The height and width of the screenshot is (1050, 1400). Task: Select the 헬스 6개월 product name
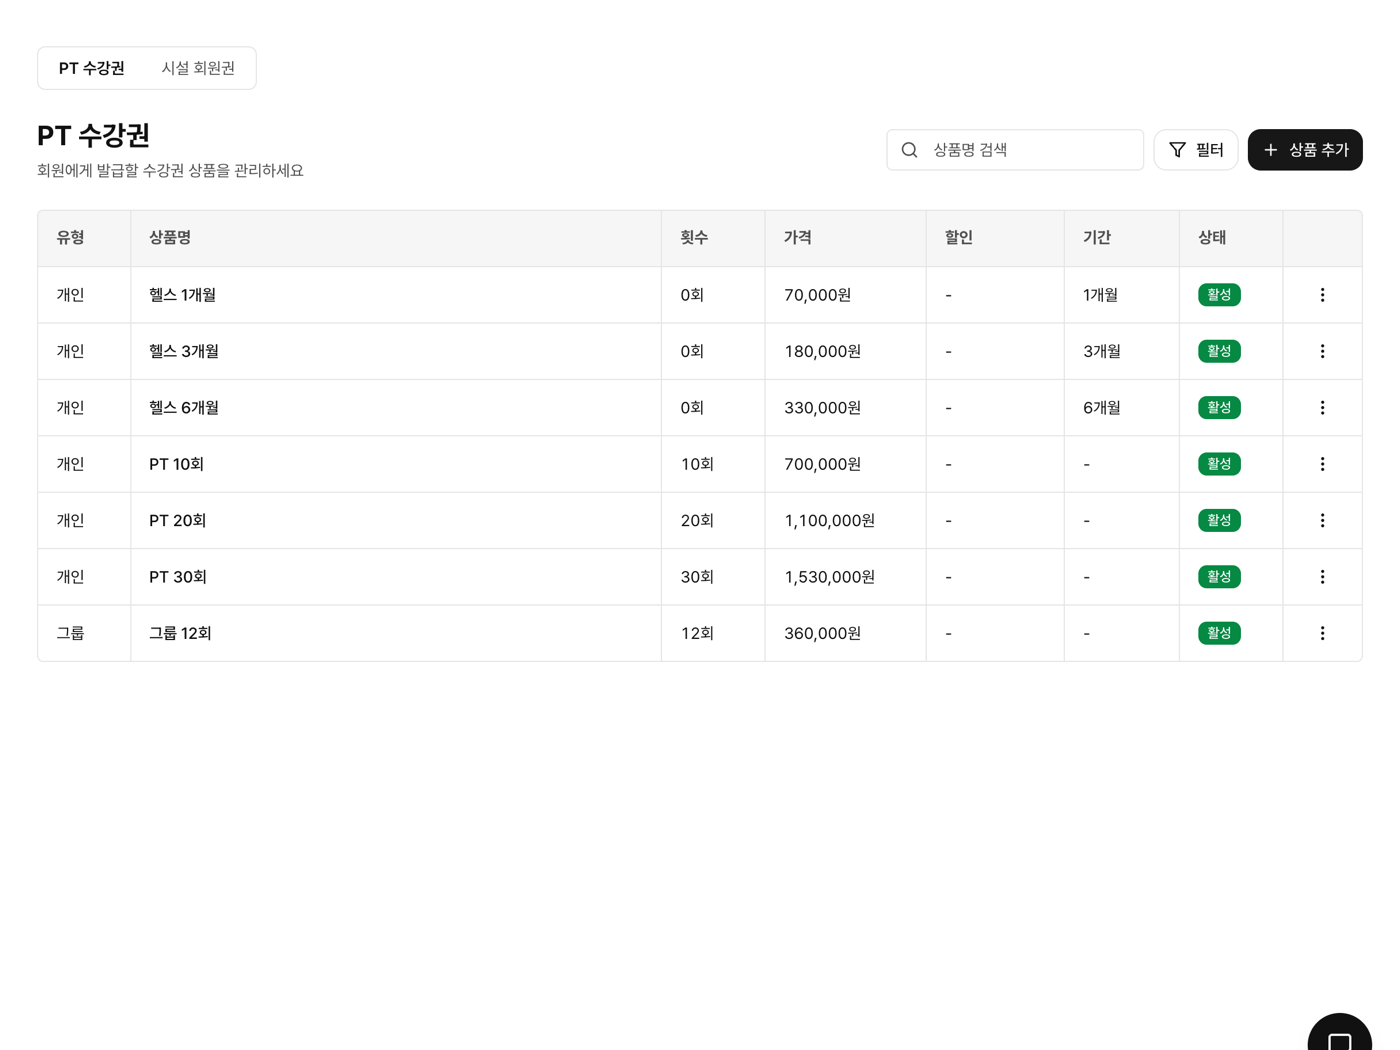point(184,408)
